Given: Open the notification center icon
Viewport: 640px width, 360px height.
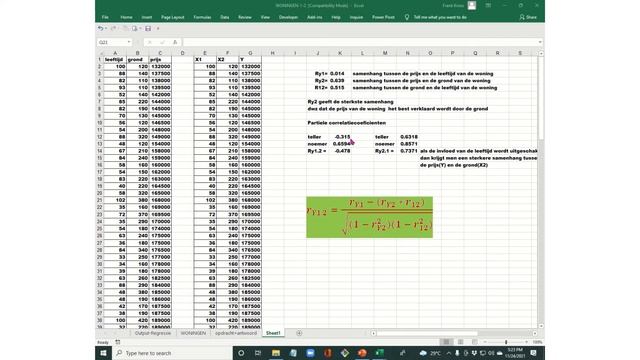Looking at the screenshot, I should [x=533, y=353].
